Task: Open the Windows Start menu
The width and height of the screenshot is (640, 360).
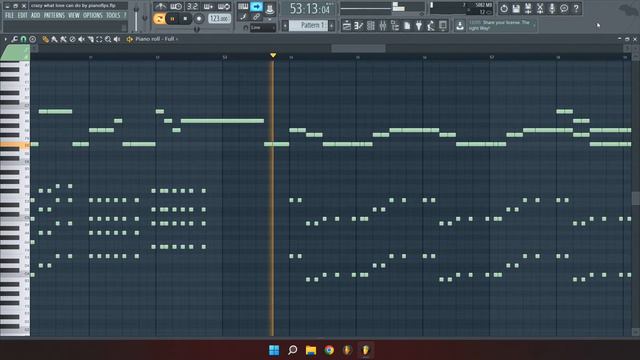Action: click(x=274, y=350)
